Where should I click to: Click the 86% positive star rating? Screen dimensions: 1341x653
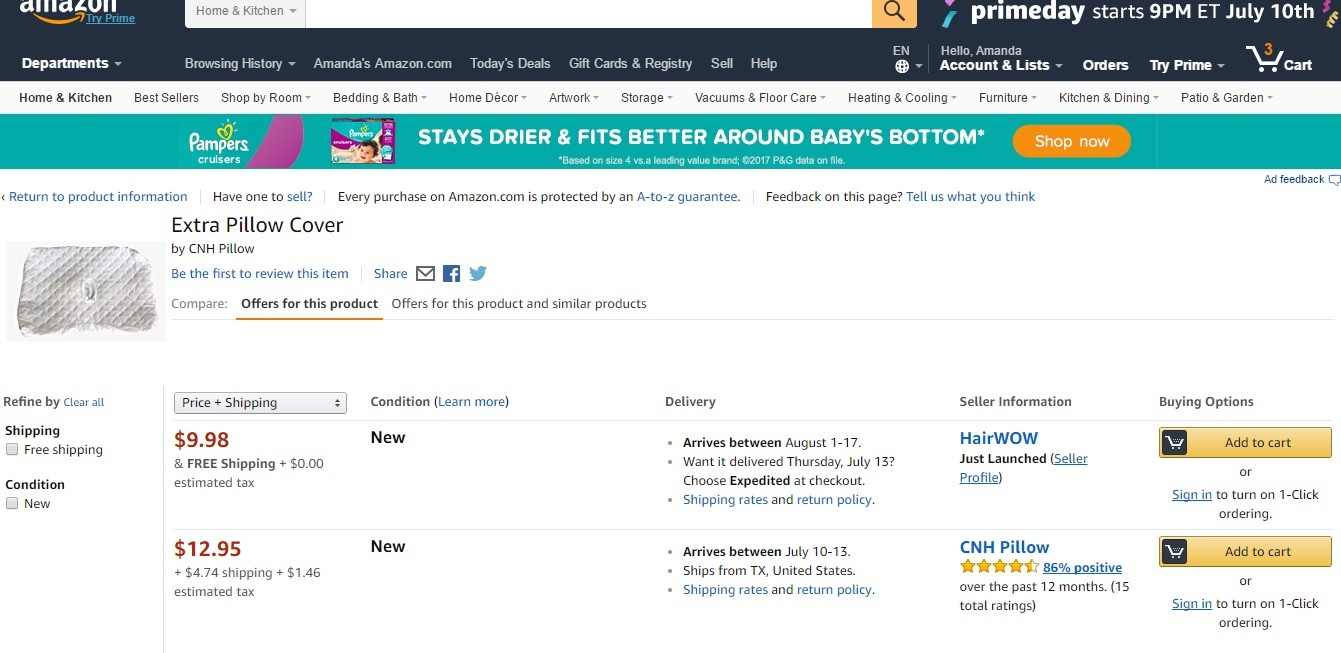(x=999, y=568)
